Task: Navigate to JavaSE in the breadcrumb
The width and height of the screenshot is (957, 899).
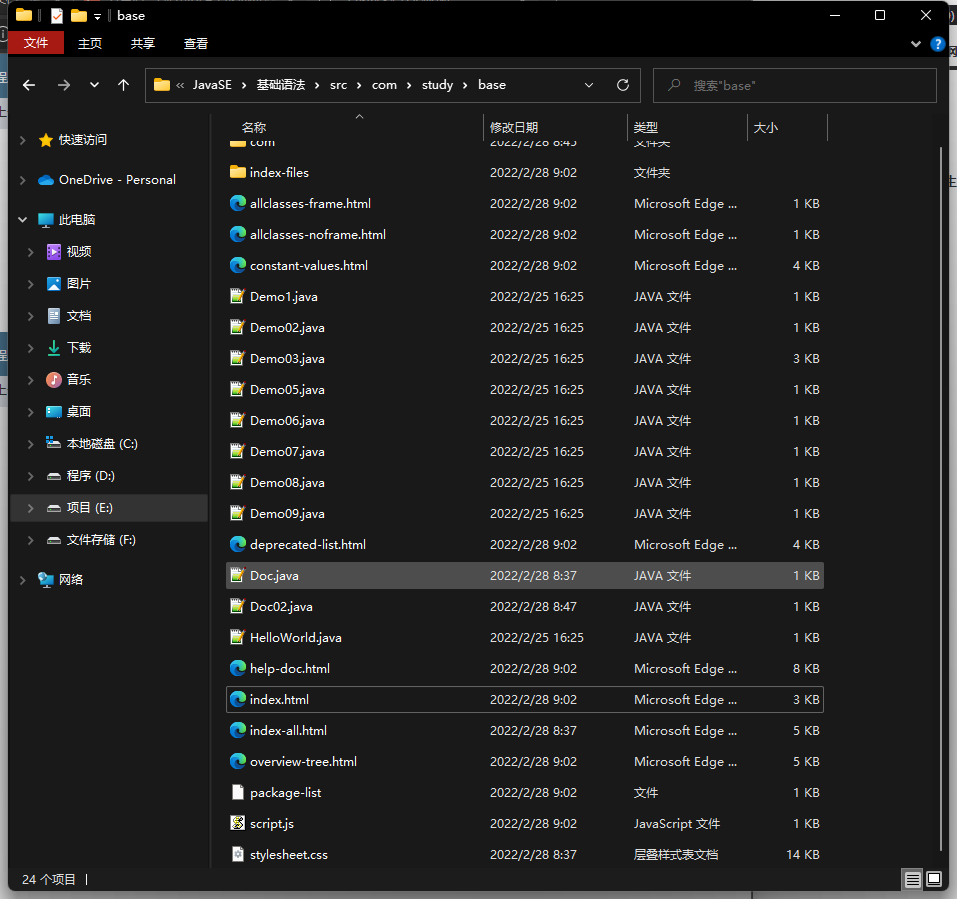Action: [x=212, y=85]
